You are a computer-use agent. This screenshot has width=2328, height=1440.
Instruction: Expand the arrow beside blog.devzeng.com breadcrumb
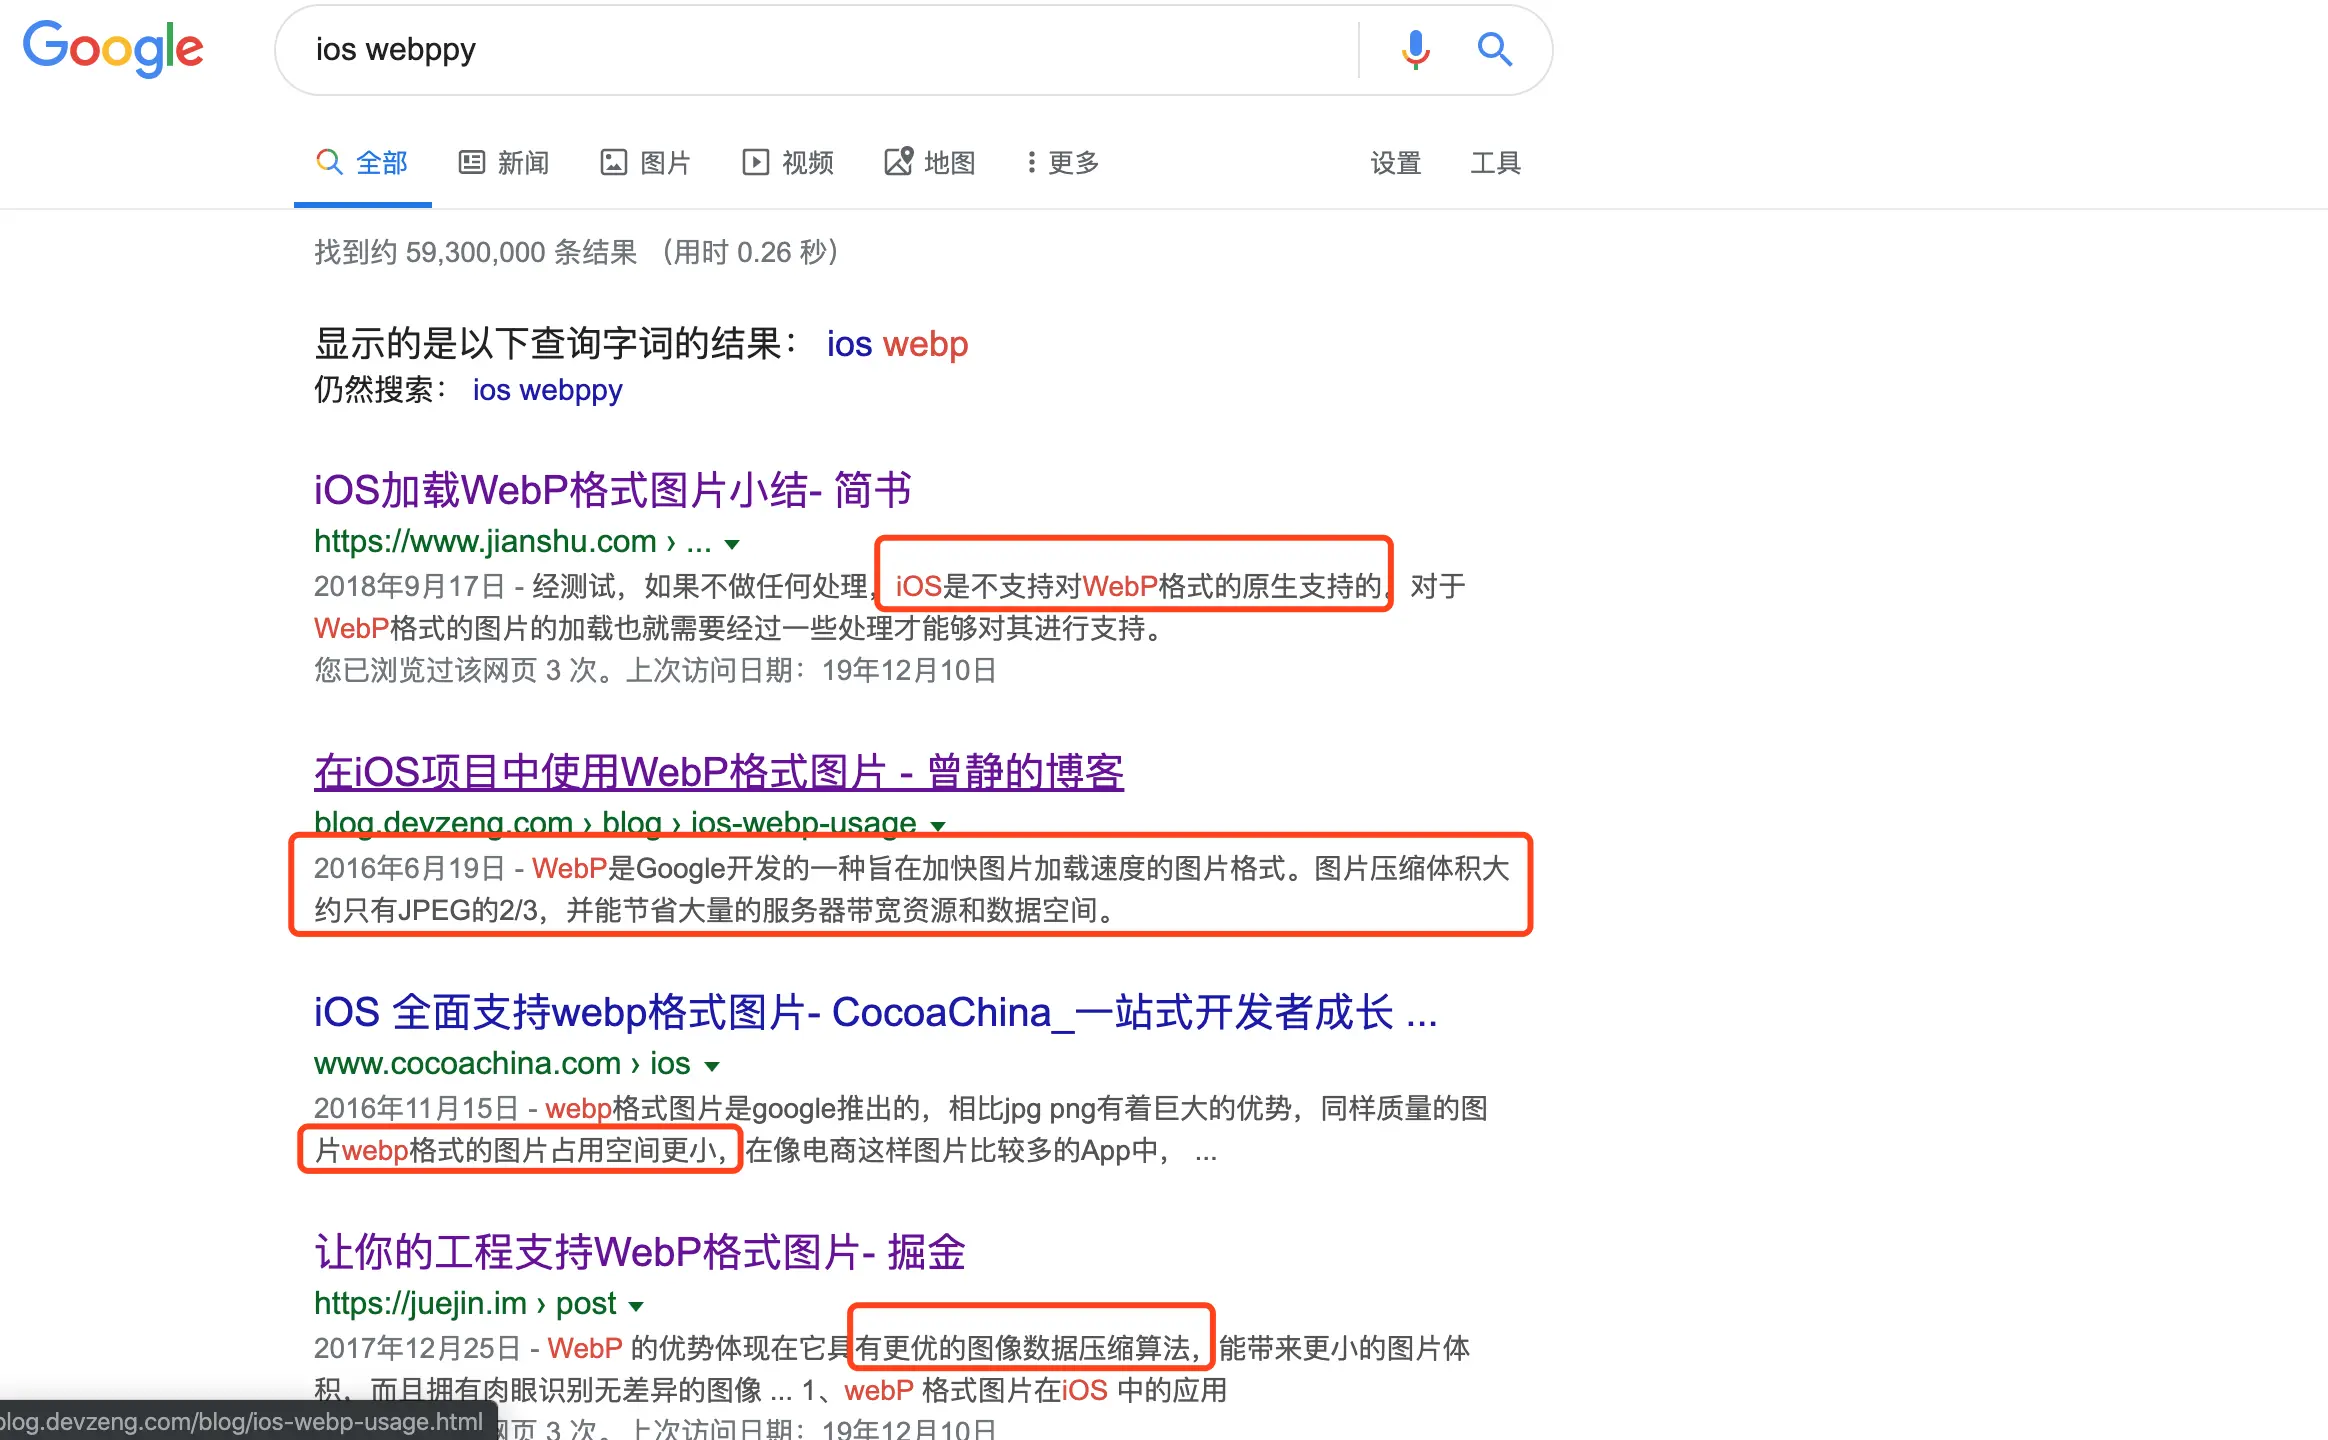[937, 824]
